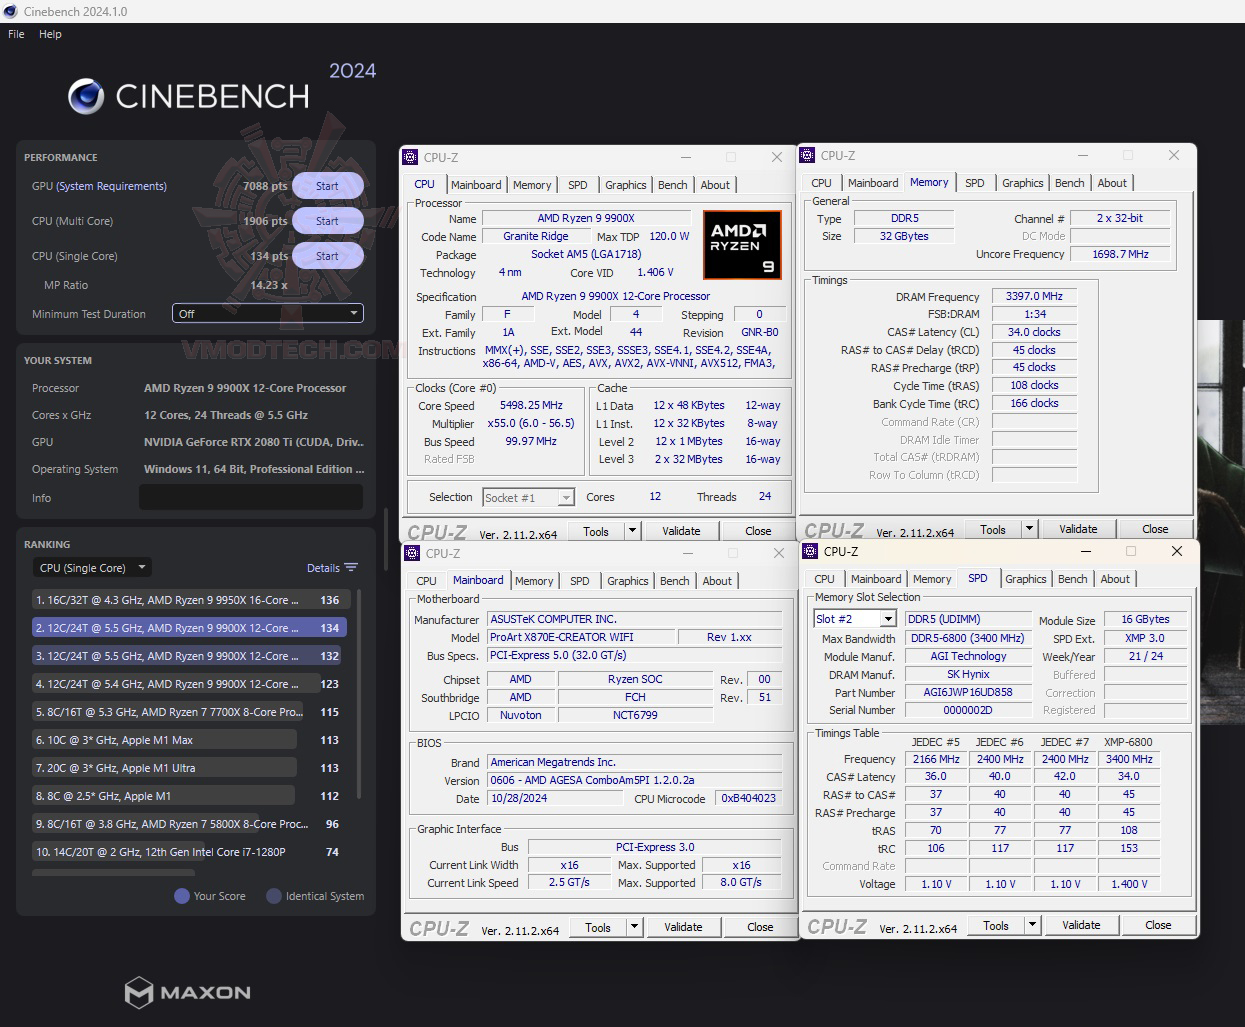
Task: Click the CPU-Z icon of the CPU tab window
Action: (x=410, y=157)
